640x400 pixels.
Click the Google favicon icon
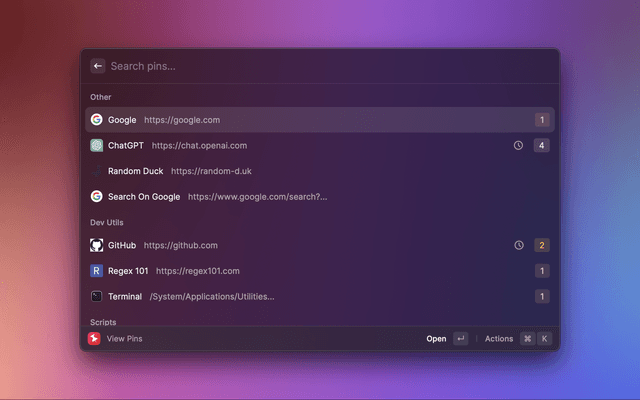point(96,120)
